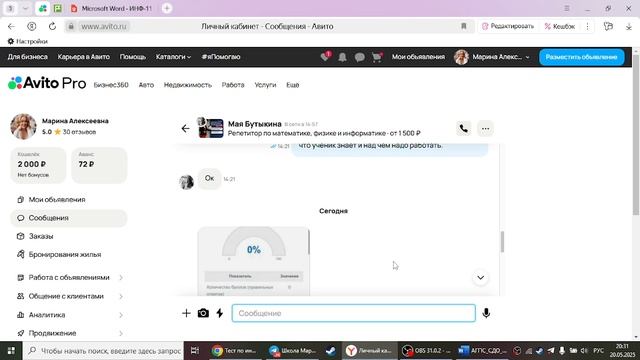Open Бизнес360 navigation item
The height and width of the screenshot is (360, 640).
coord(111,85)
